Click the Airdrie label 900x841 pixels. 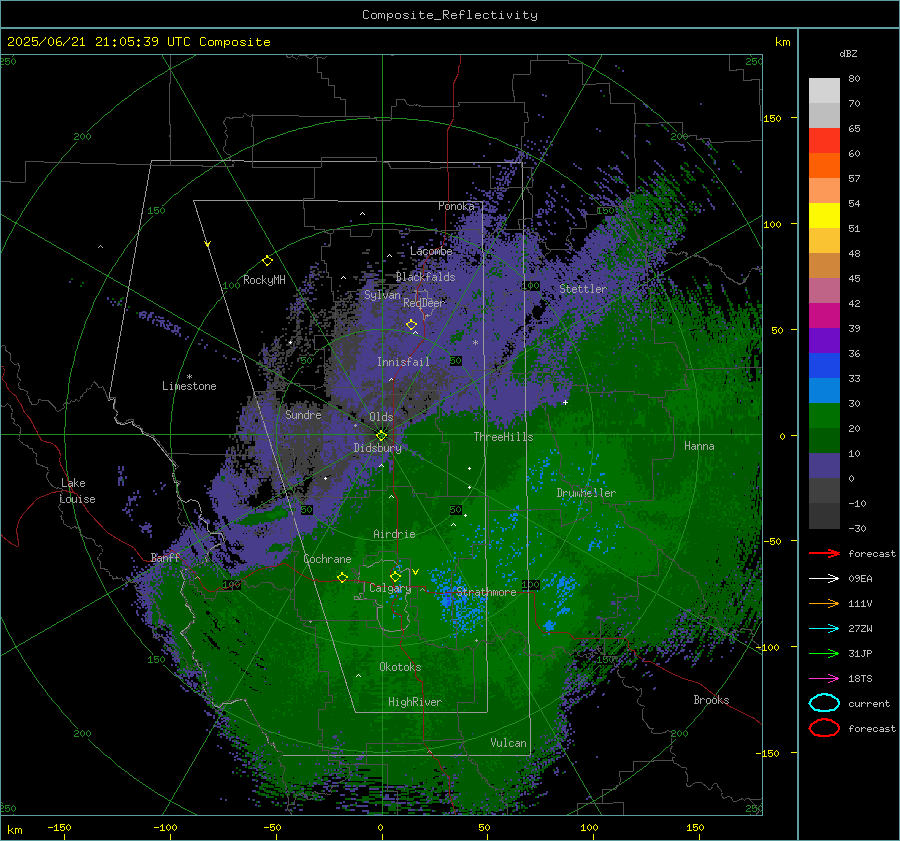point(394,534)
